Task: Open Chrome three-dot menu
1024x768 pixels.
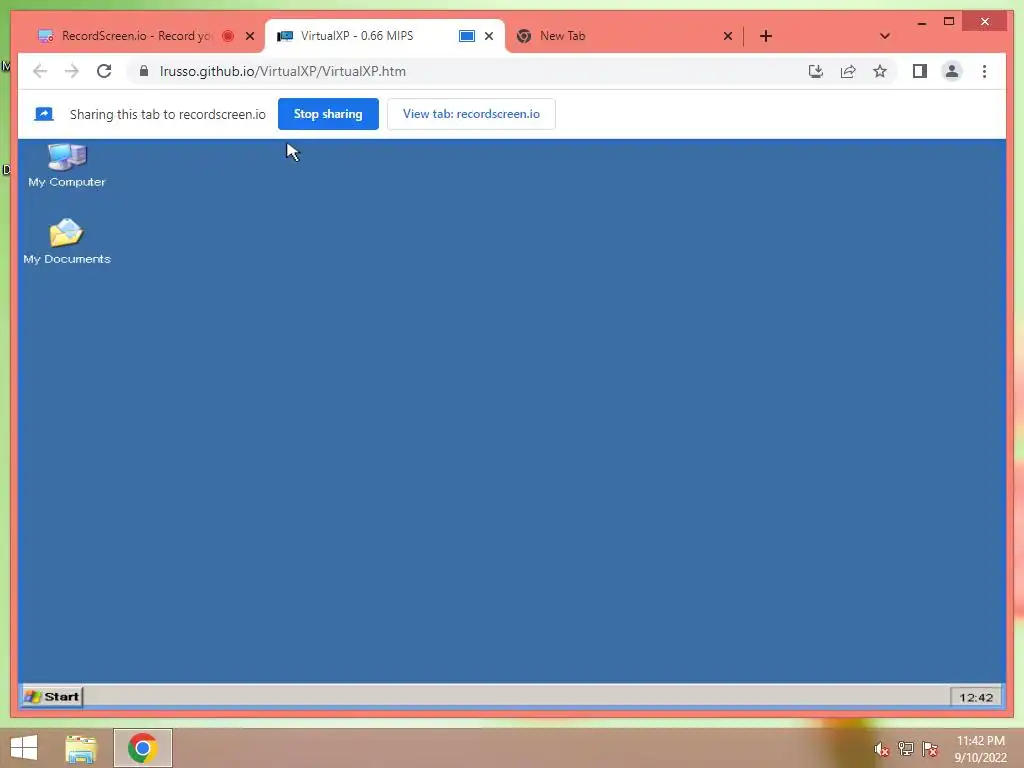Action: [x=984, y=71]
